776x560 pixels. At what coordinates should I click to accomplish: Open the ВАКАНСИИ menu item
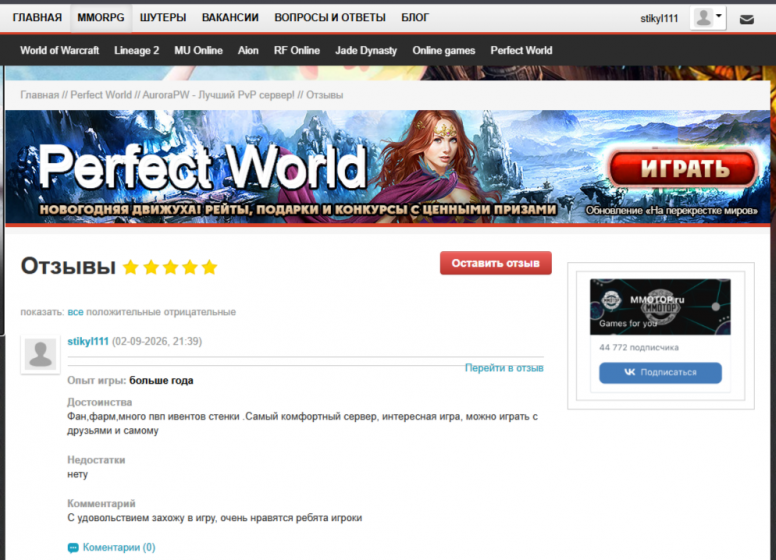coord(230,18)
